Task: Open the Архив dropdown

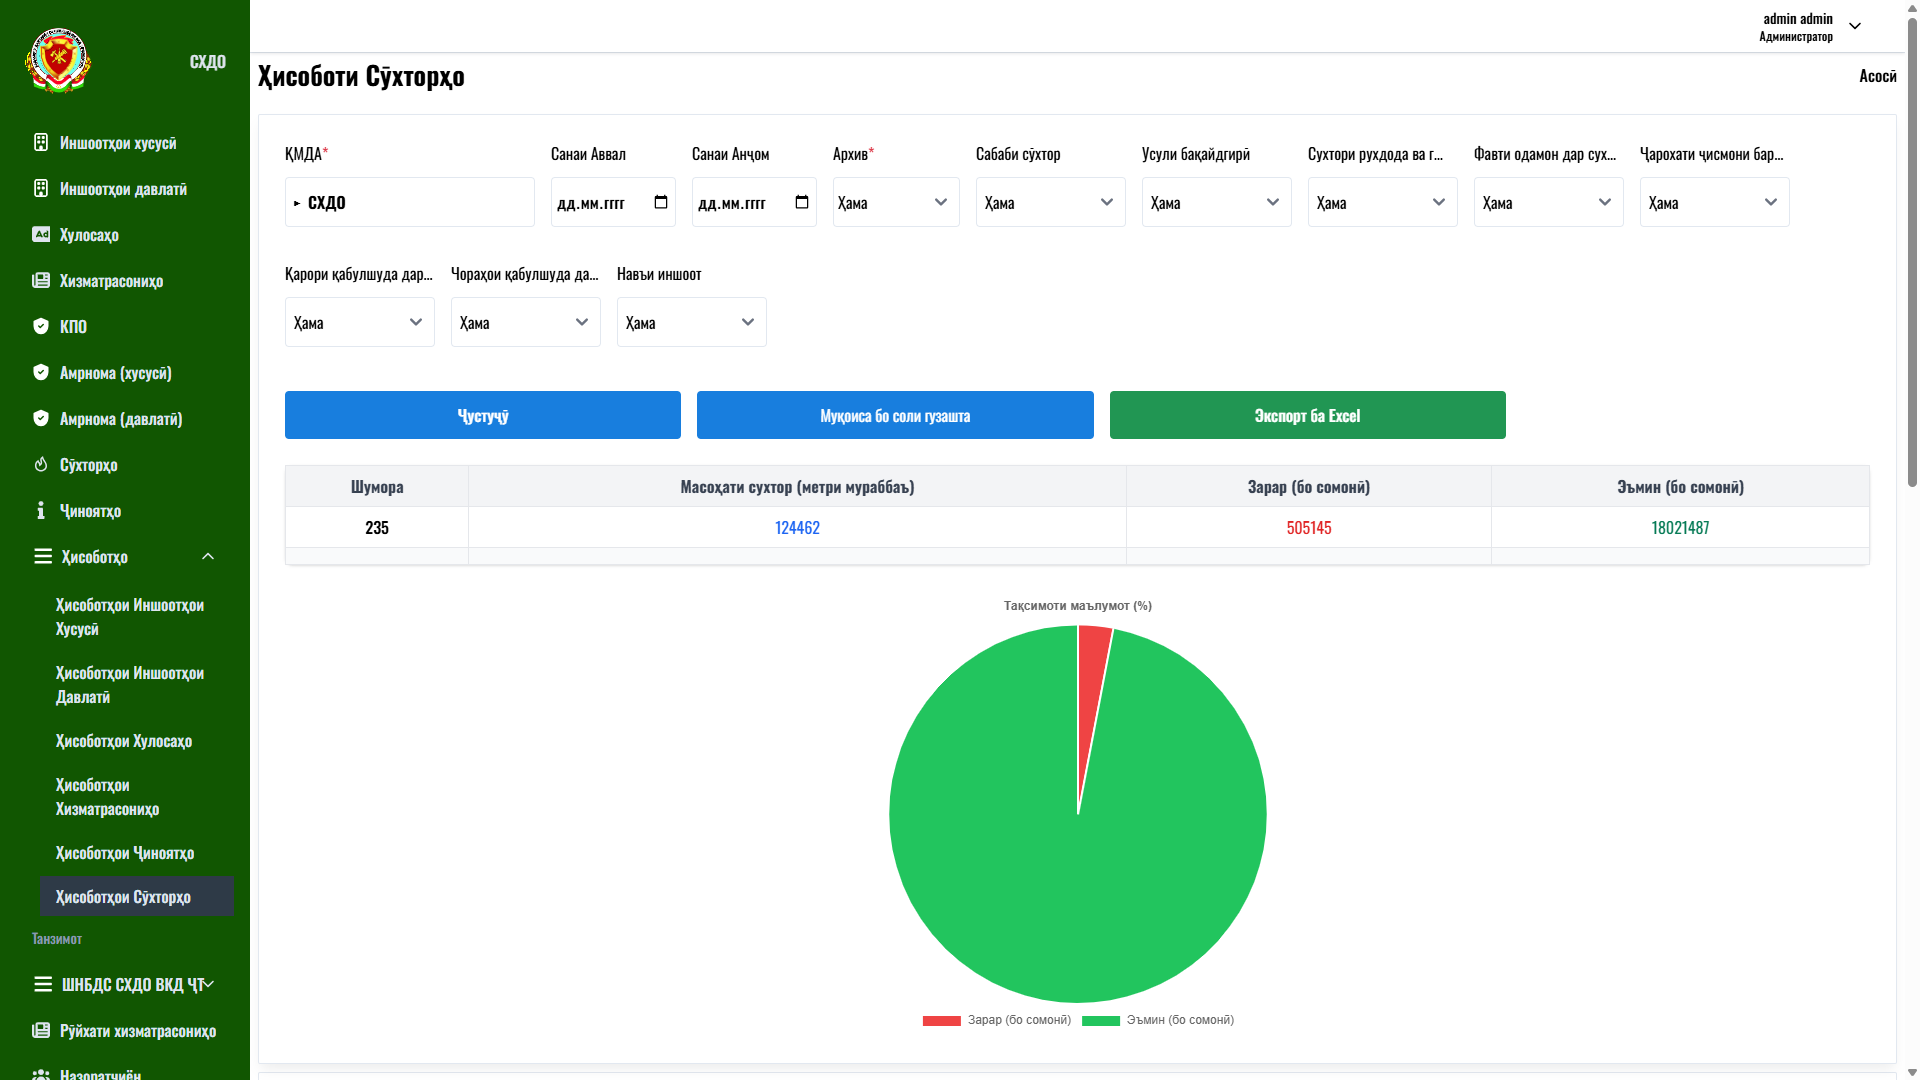Action: pos(896,202)
